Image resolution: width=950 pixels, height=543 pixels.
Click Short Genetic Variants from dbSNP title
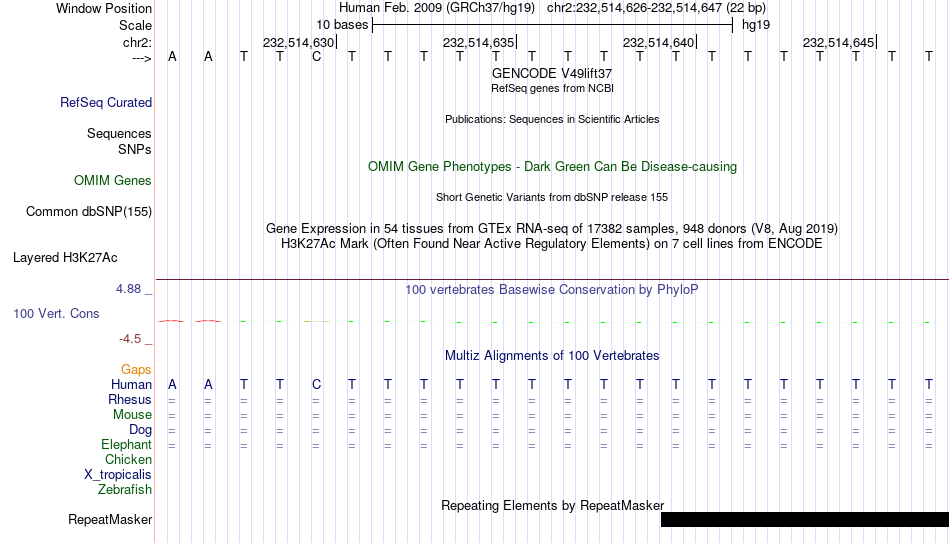coord(552,198)
